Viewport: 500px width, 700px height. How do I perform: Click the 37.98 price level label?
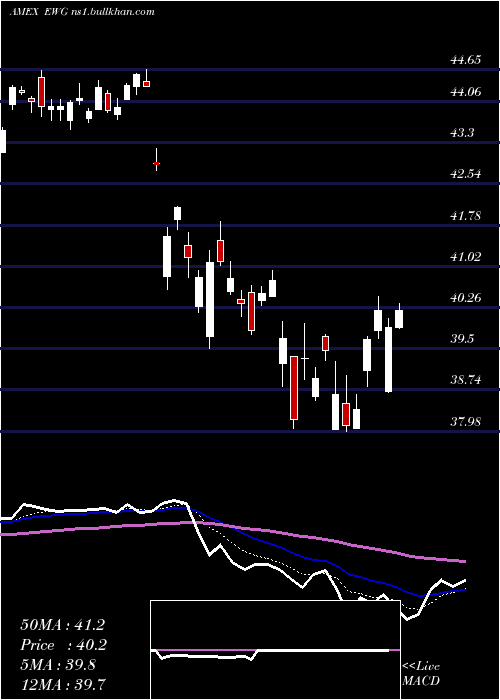click(x=466, y=421)
